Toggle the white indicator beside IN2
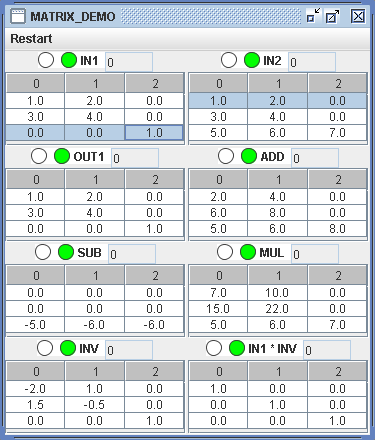Screen dimensions: 375x440 tap(229, 60)
